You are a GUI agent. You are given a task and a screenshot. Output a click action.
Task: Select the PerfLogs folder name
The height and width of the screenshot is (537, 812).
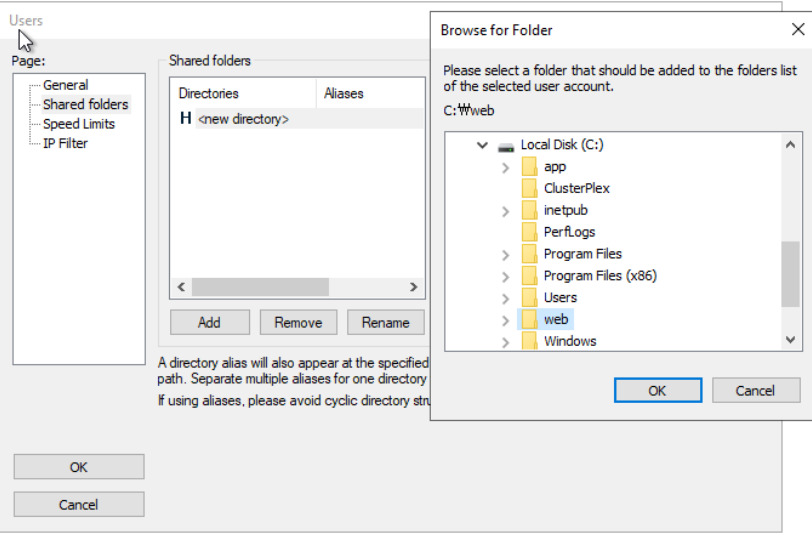tap(569, 232)
